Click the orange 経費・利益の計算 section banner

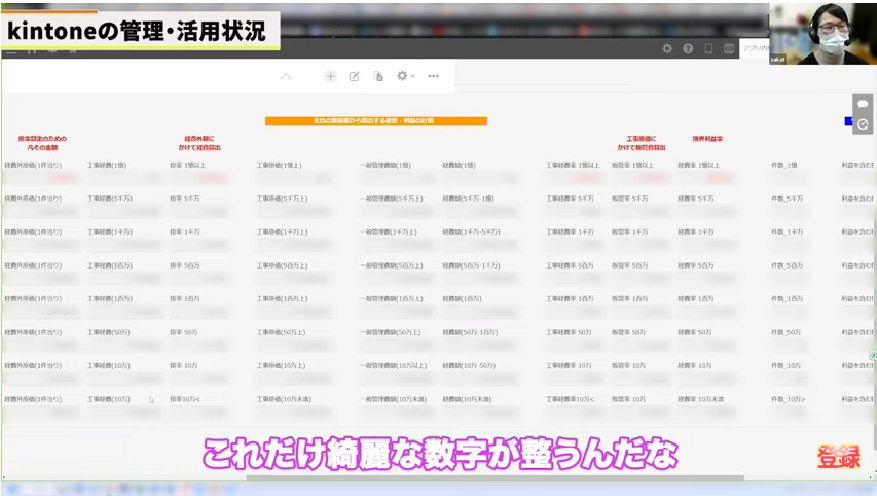(x=375, y=121)
